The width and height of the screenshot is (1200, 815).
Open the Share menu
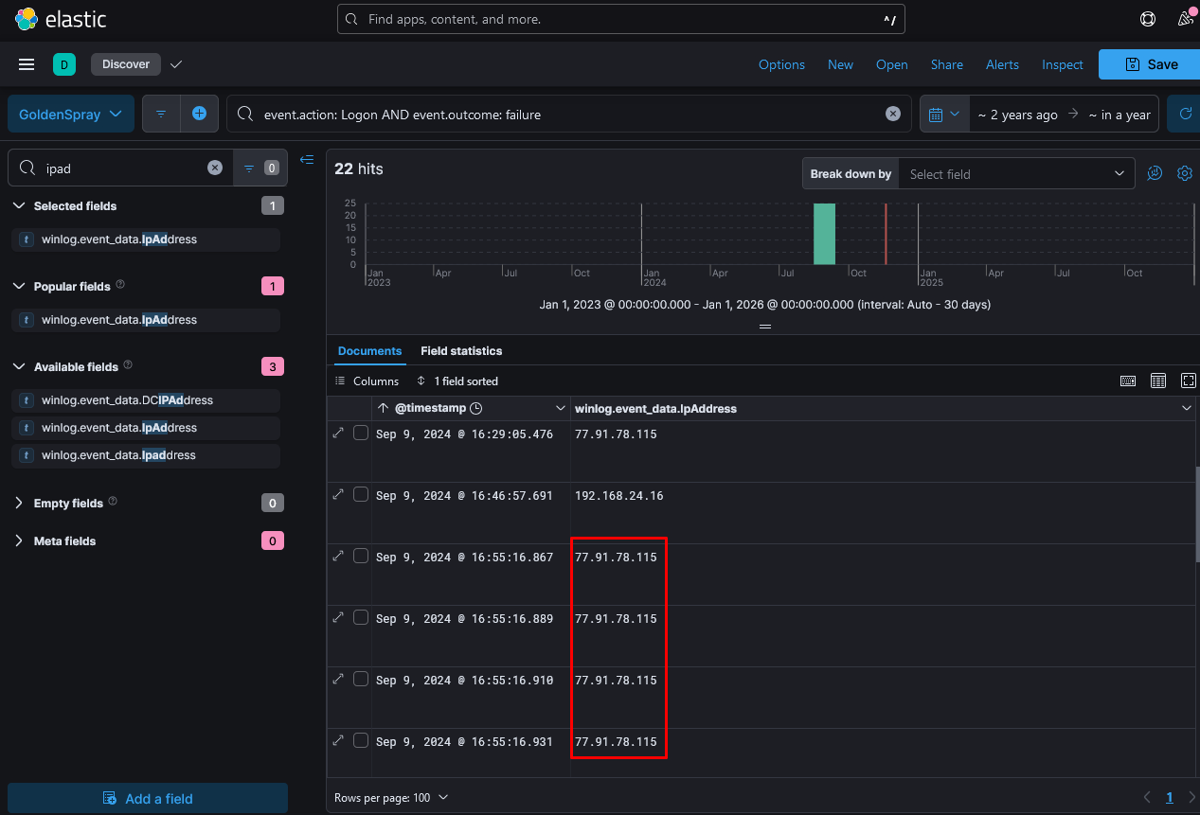[x=947, y=65]
